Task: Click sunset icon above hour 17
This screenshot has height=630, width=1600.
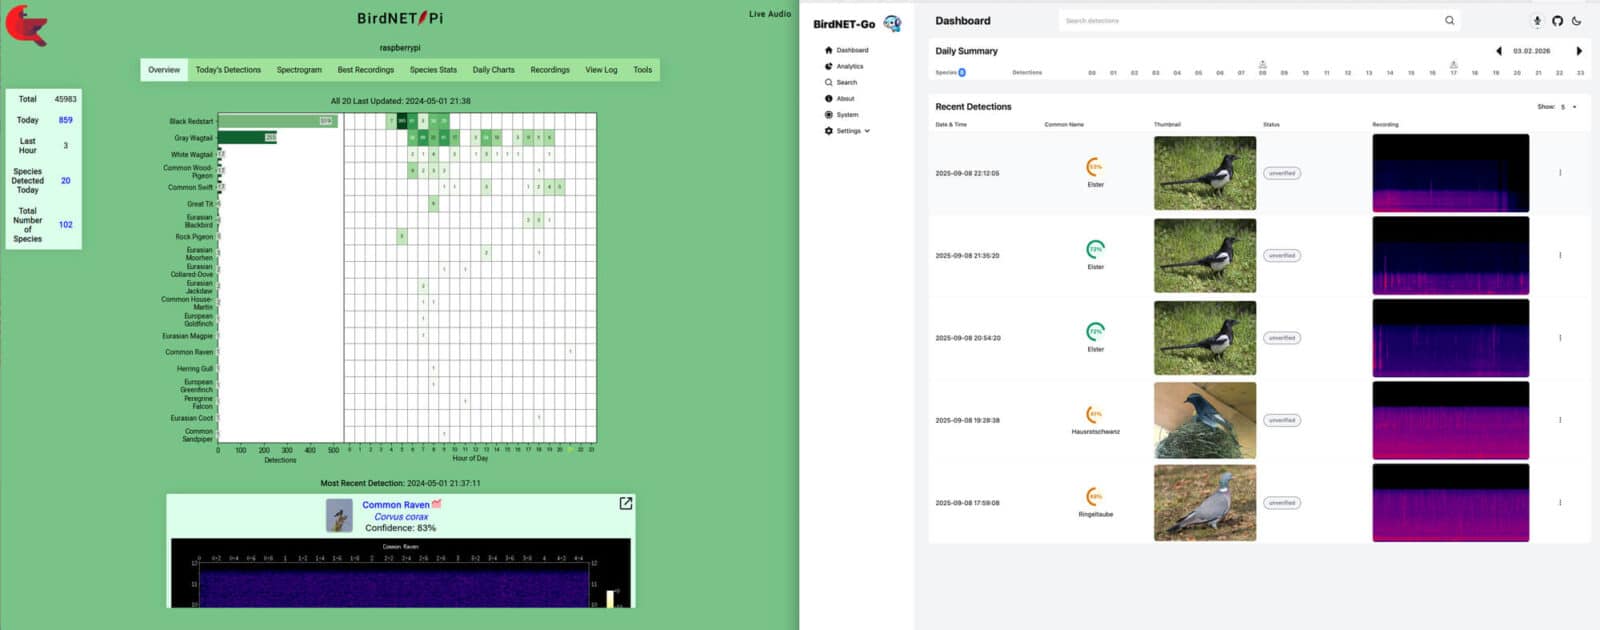Action: tap(1453, 64)
